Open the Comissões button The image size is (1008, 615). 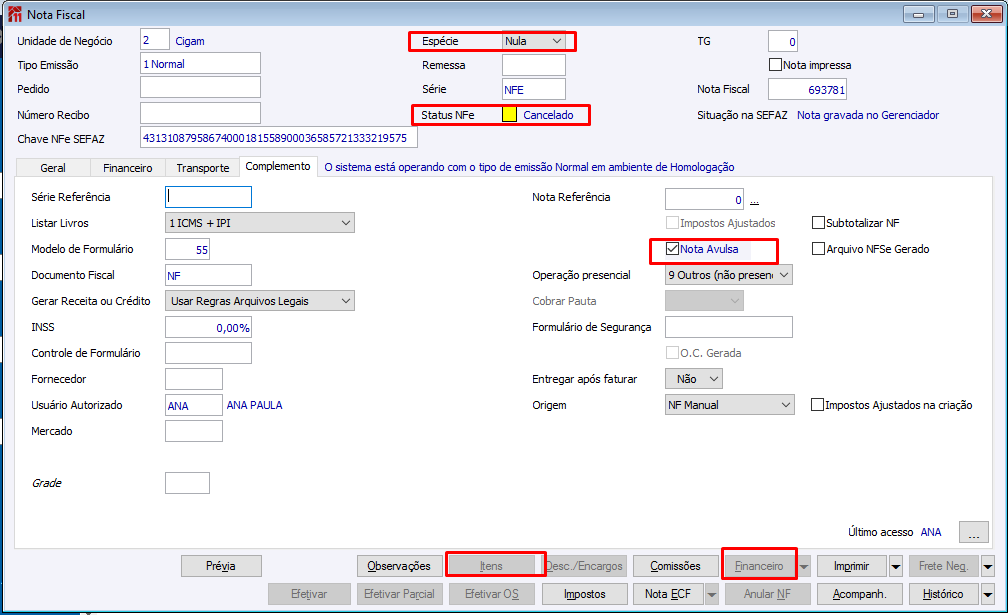point(676,566)
